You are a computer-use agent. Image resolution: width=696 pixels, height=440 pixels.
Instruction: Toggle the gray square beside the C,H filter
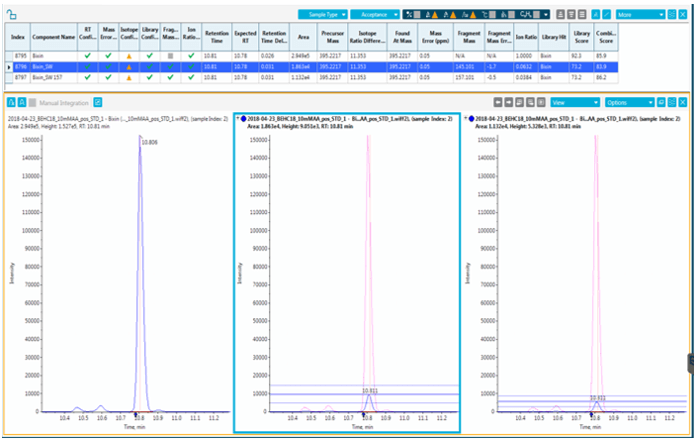[536, 15]
